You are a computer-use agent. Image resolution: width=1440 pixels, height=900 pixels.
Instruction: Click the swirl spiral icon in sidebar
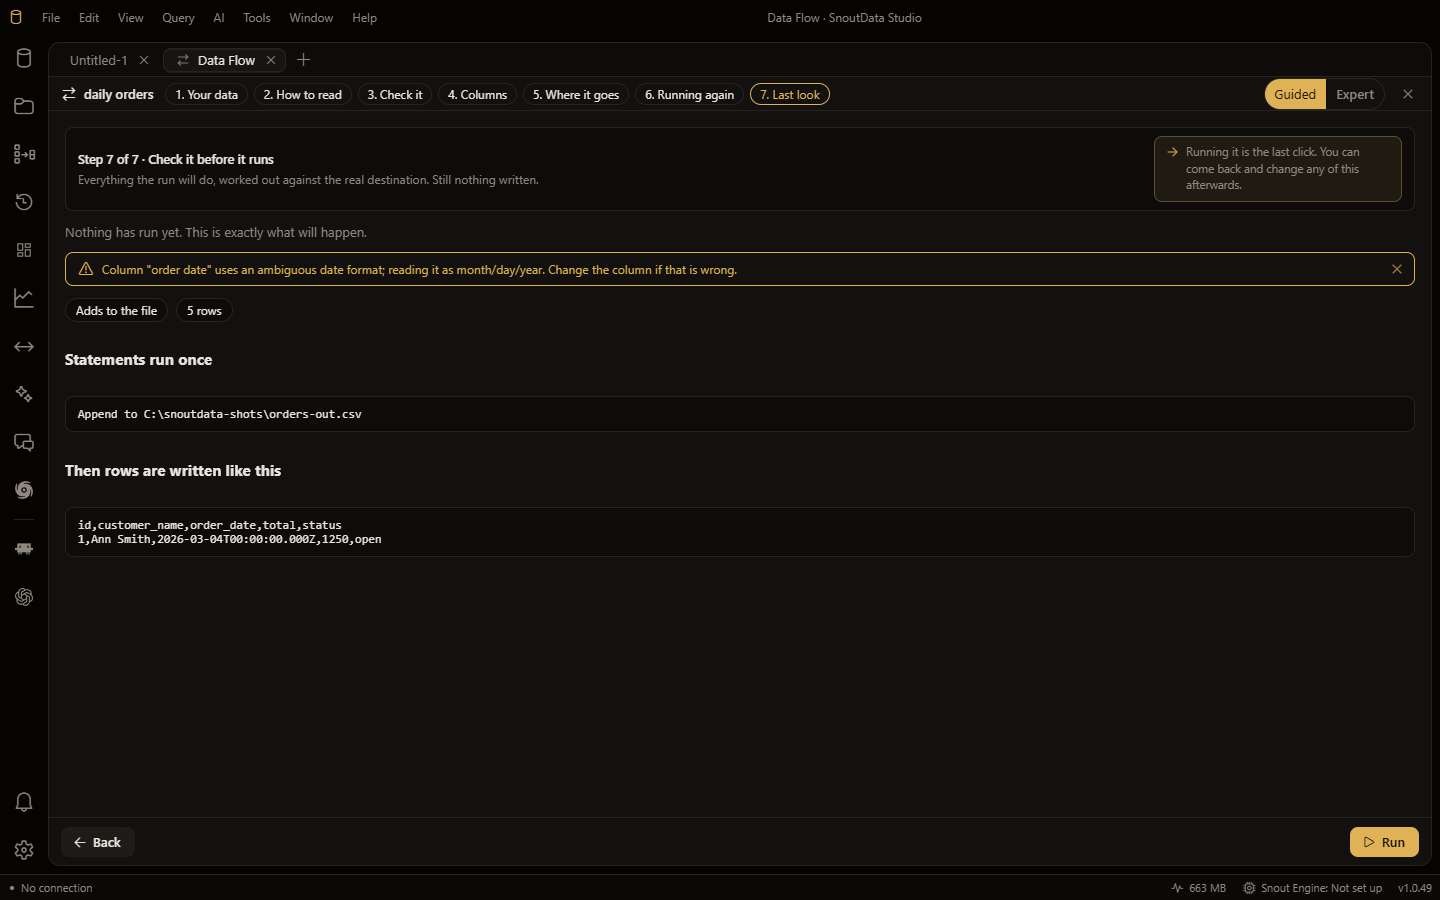click(24, 490)
